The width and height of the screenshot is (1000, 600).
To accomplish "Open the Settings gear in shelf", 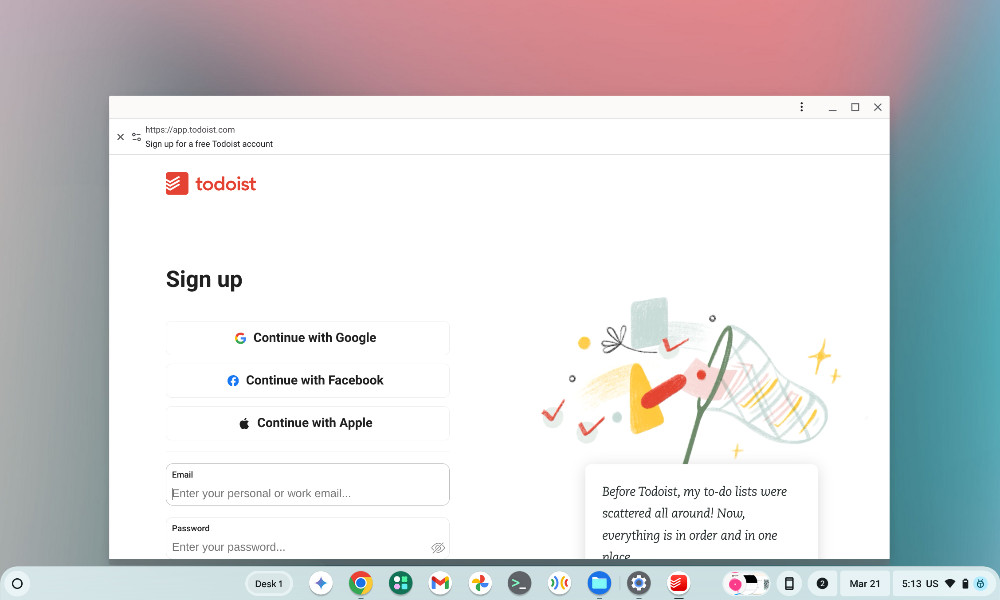I will point(638,583).
